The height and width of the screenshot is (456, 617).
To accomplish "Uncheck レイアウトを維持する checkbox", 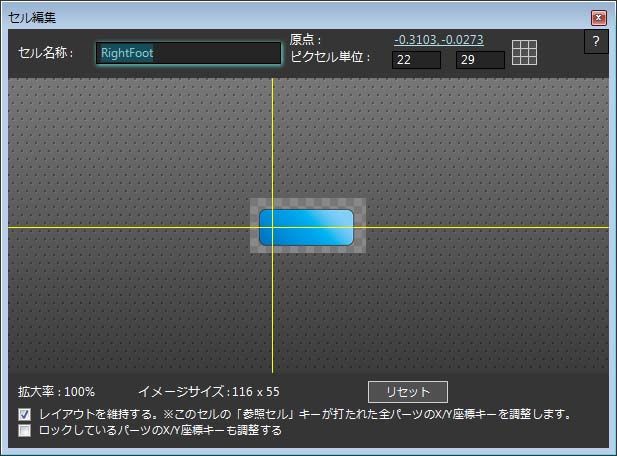I will coord(24,414).
